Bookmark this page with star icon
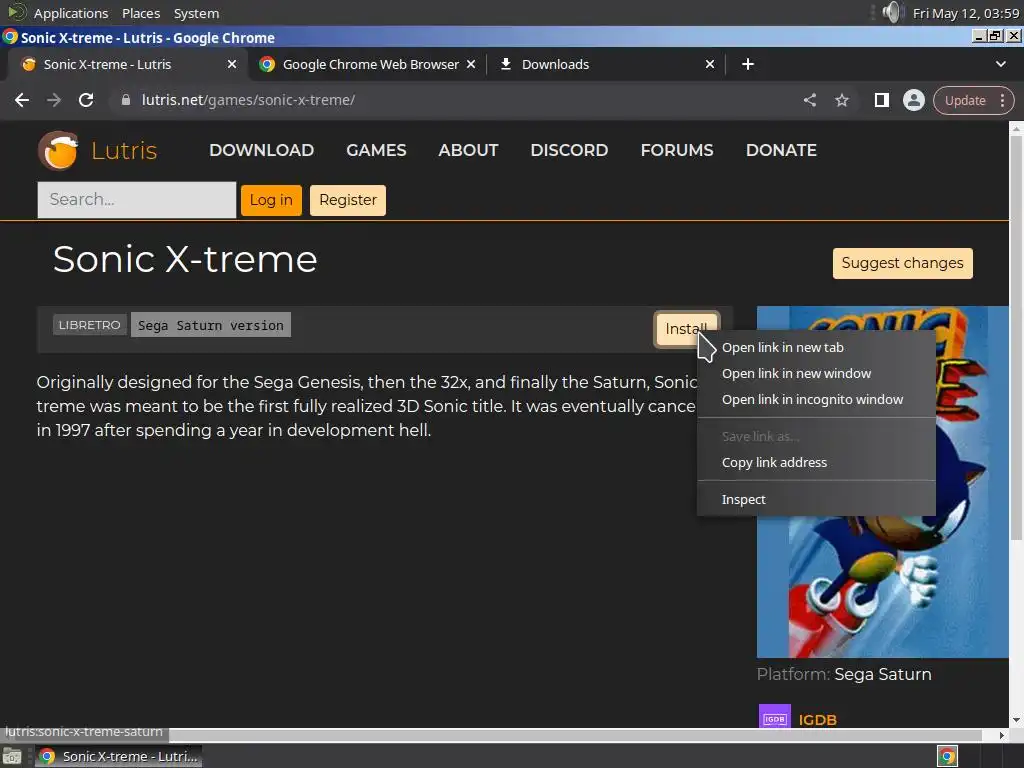This screenshot has width=1024, height=768. 842,100
